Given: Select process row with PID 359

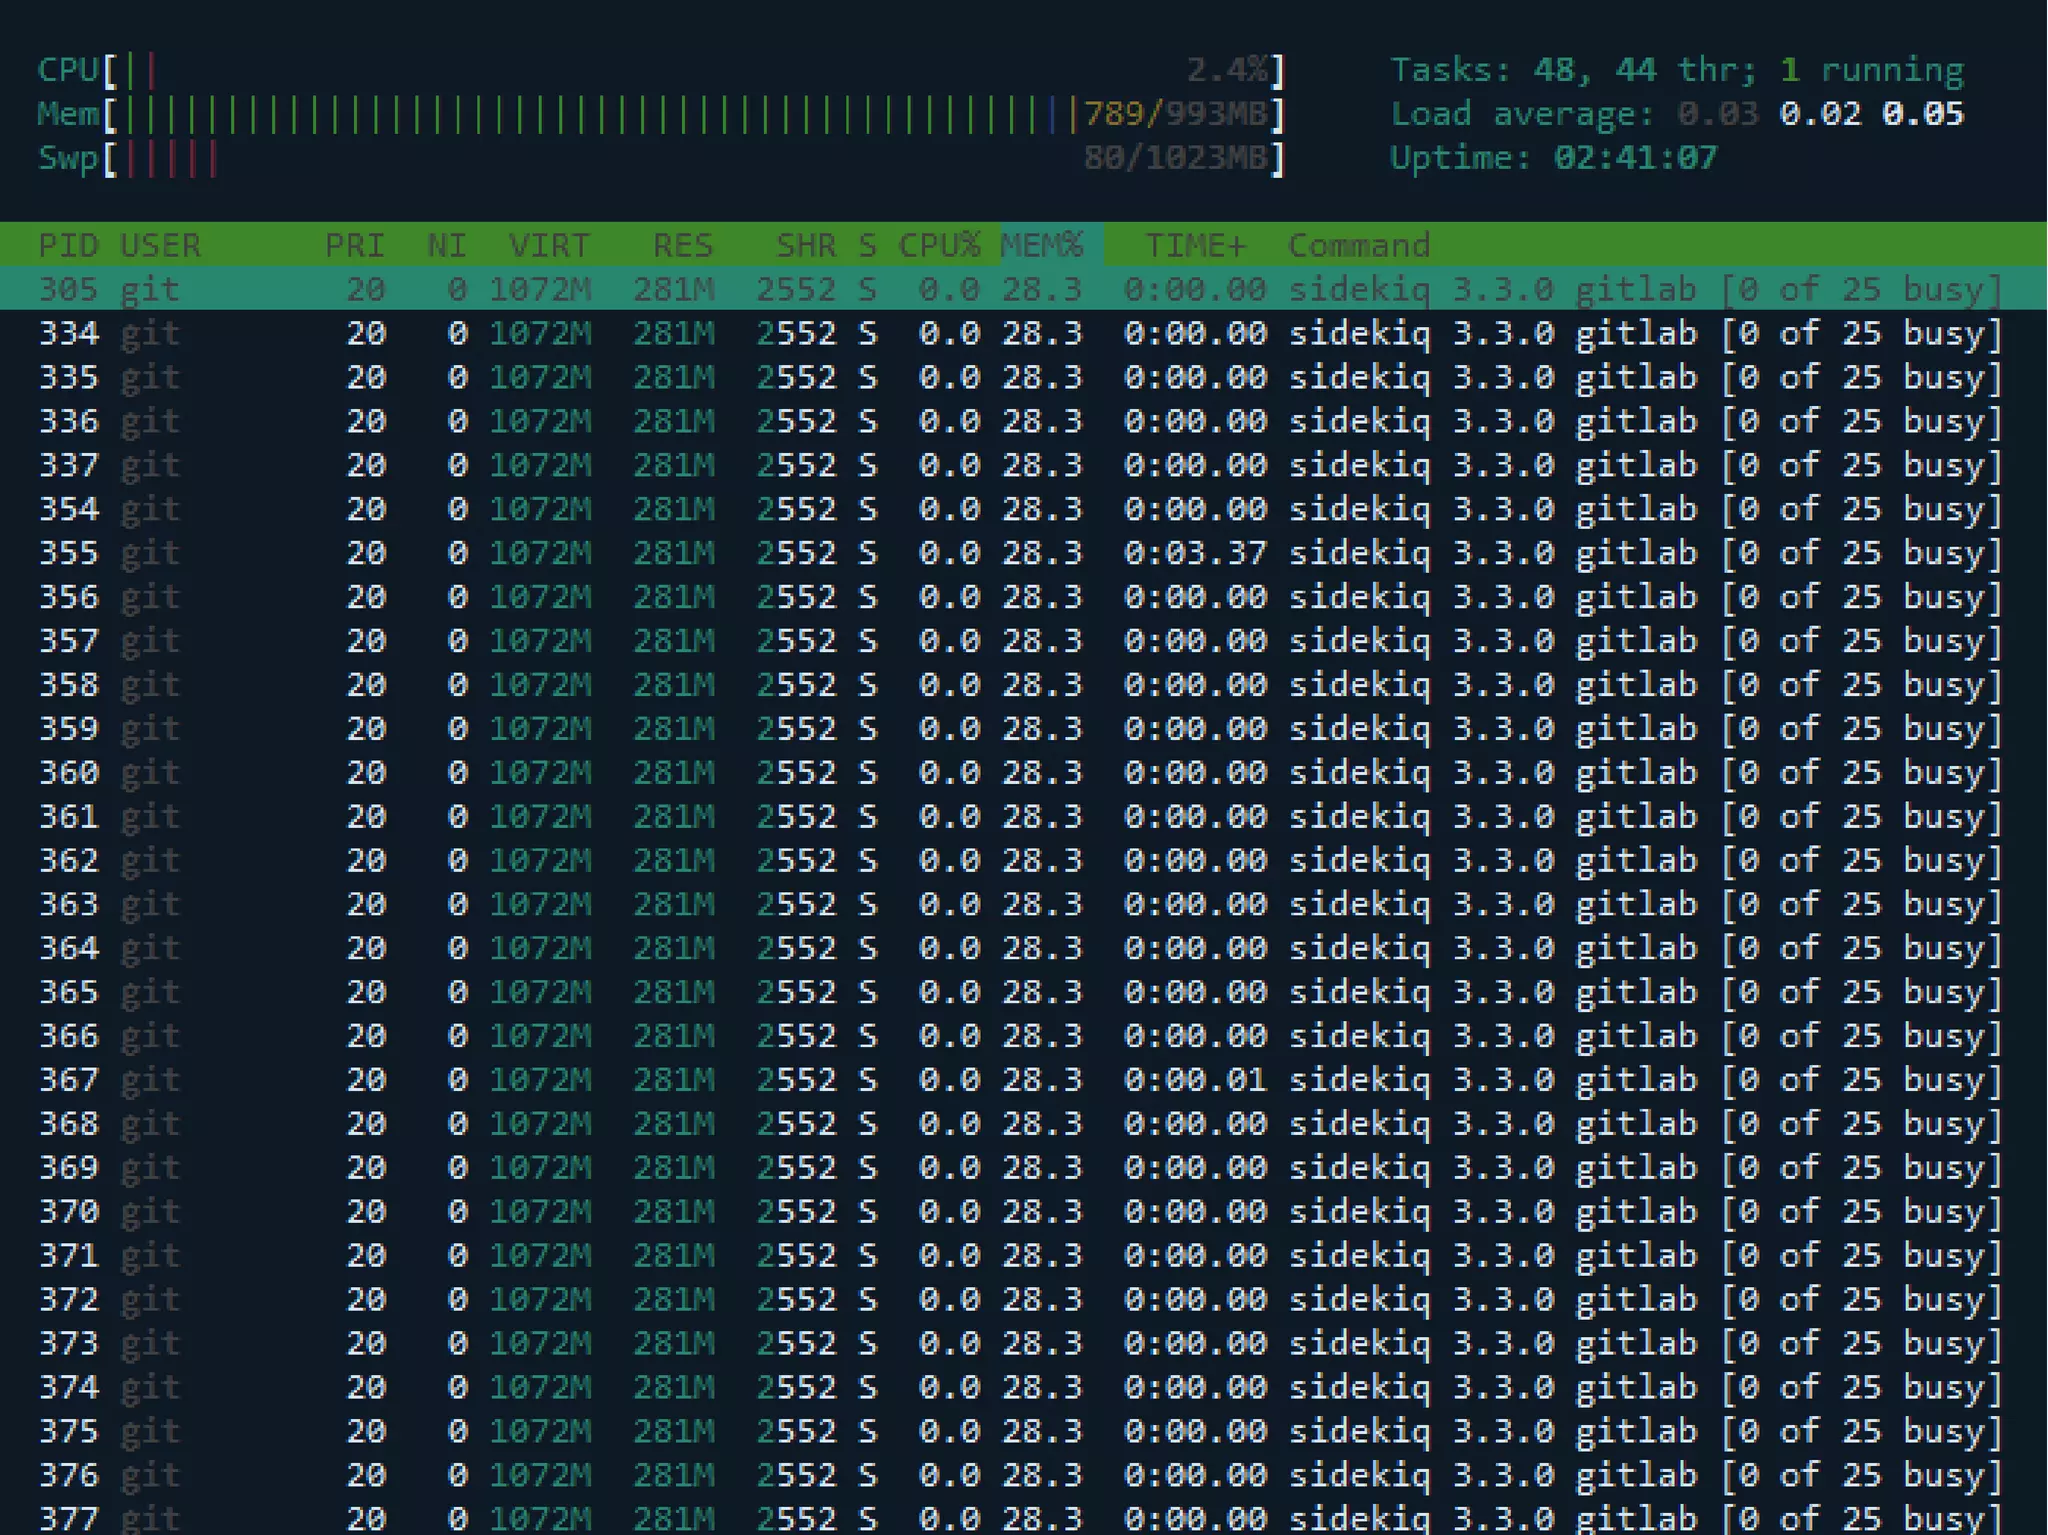Looking at the screenshot, I should 1023,729.
